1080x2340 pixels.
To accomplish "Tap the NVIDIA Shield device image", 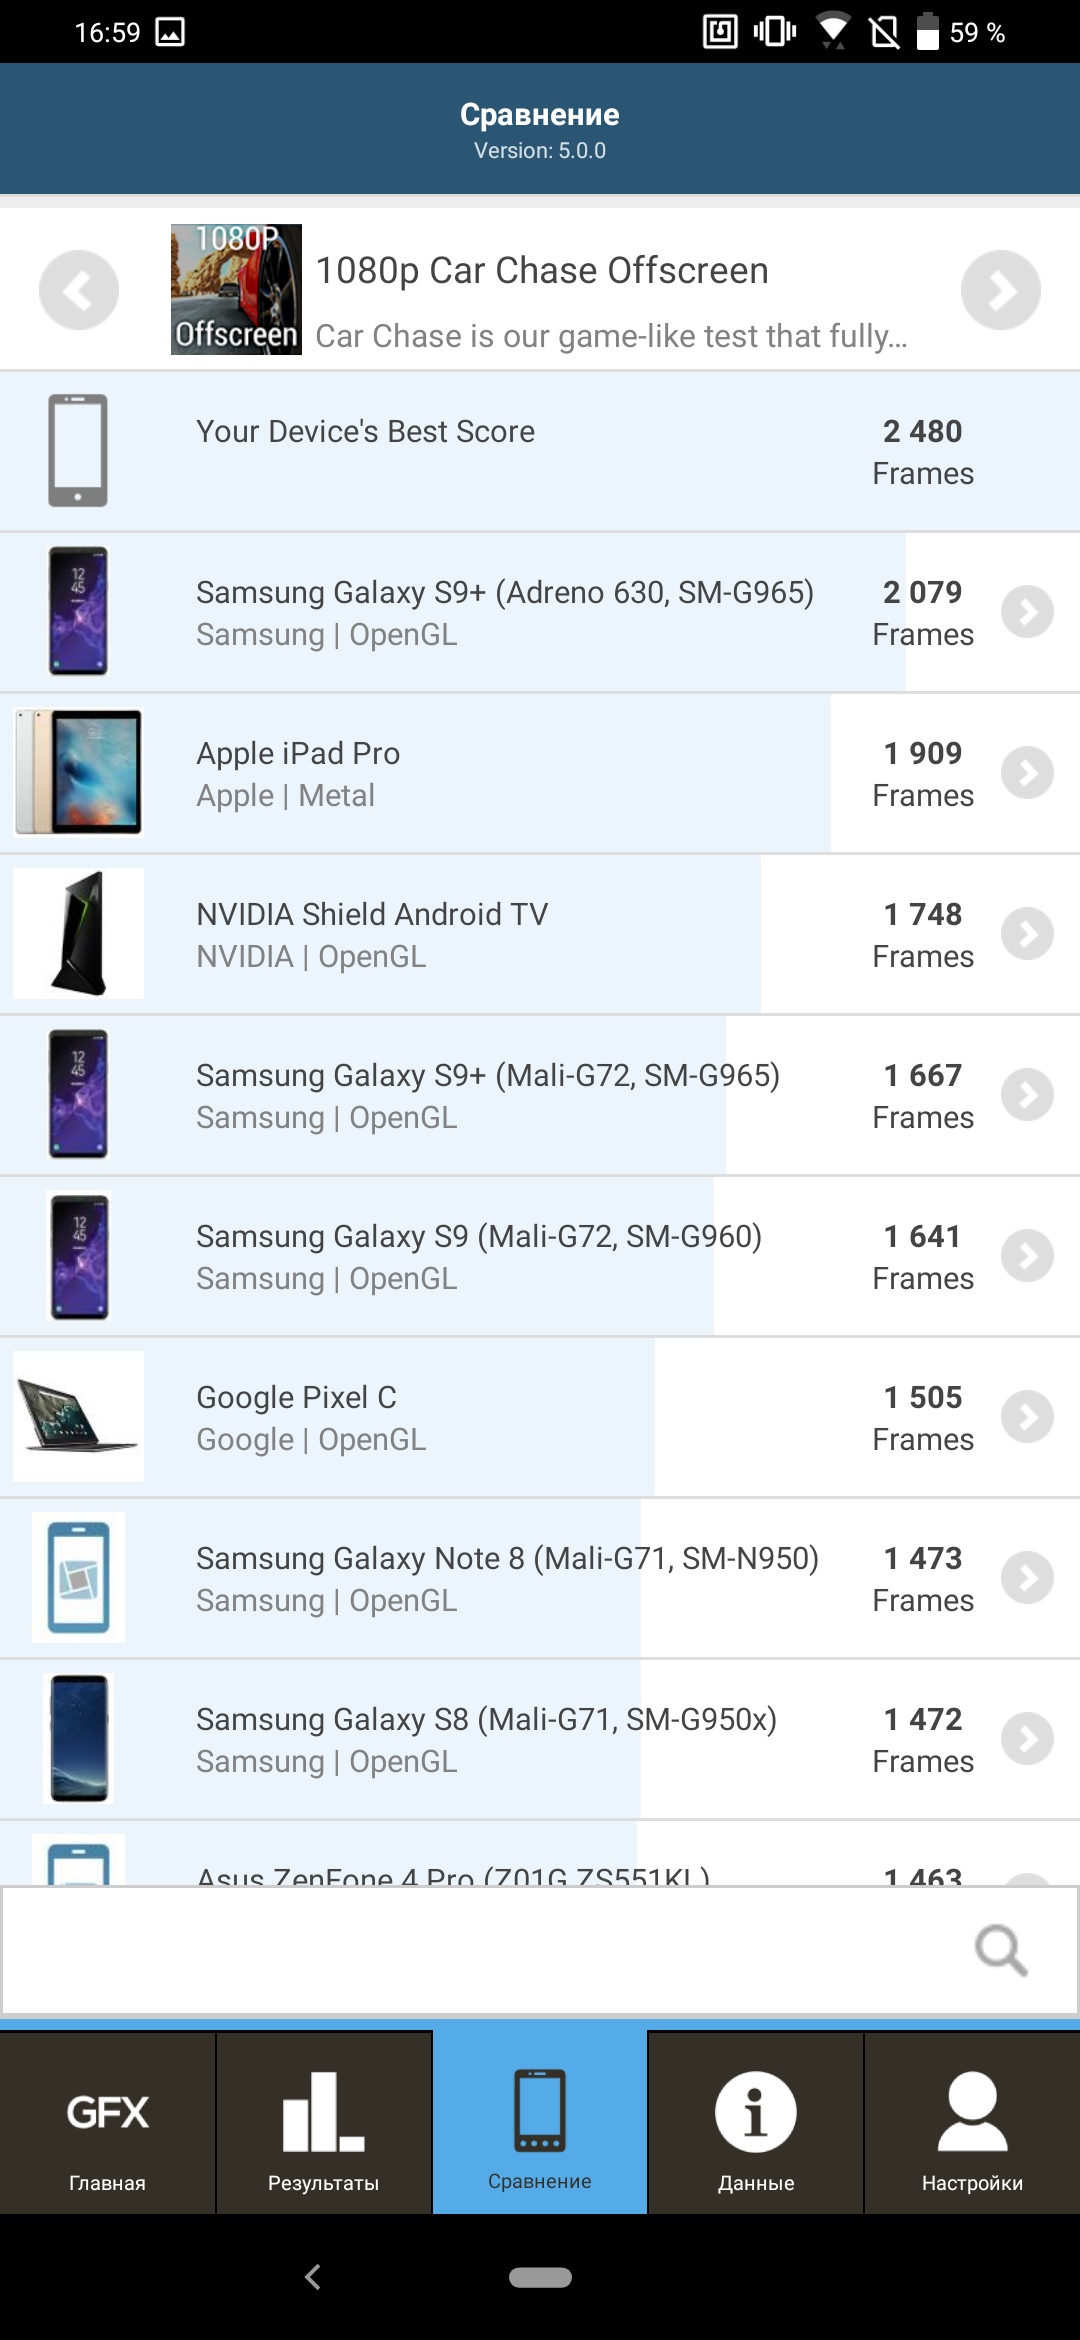I will click(x=78, y=934).
